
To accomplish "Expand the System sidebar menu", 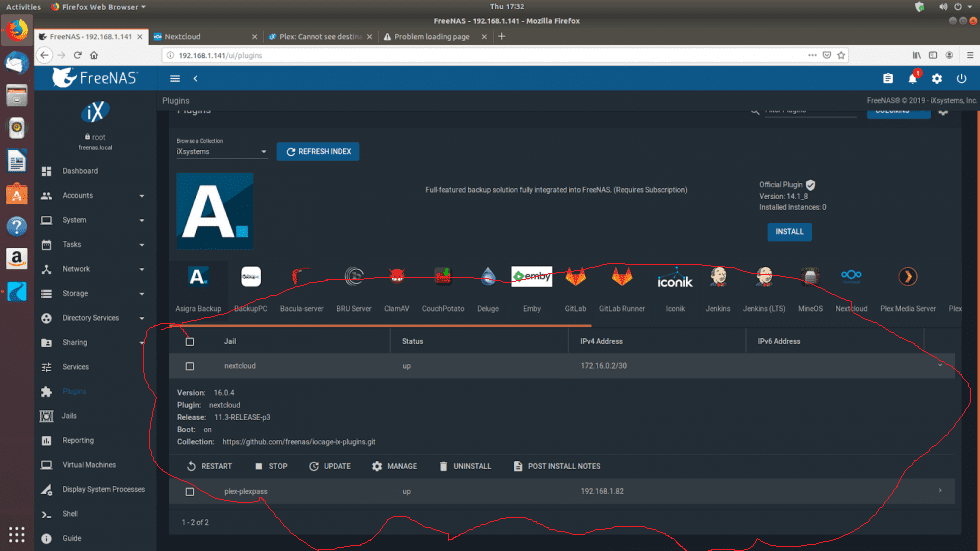I will (94, 220).
